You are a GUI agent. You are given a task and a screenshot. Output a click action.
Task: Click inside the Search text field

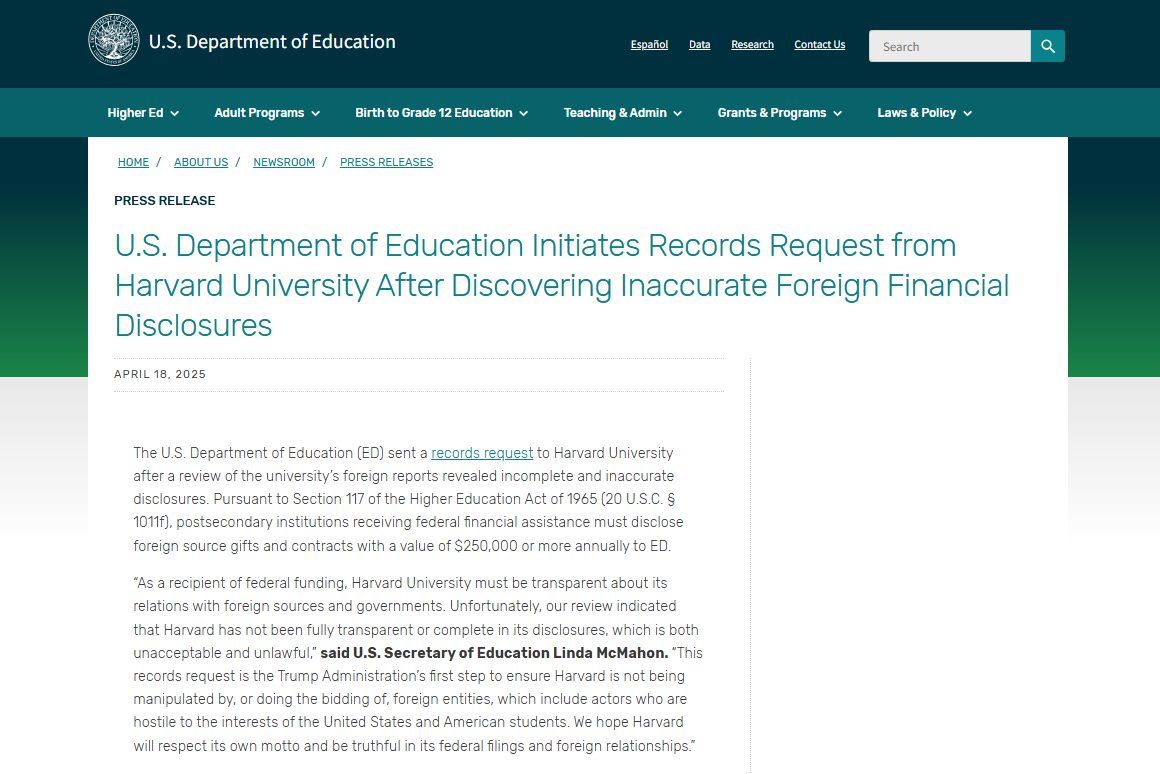click(950, 46)
